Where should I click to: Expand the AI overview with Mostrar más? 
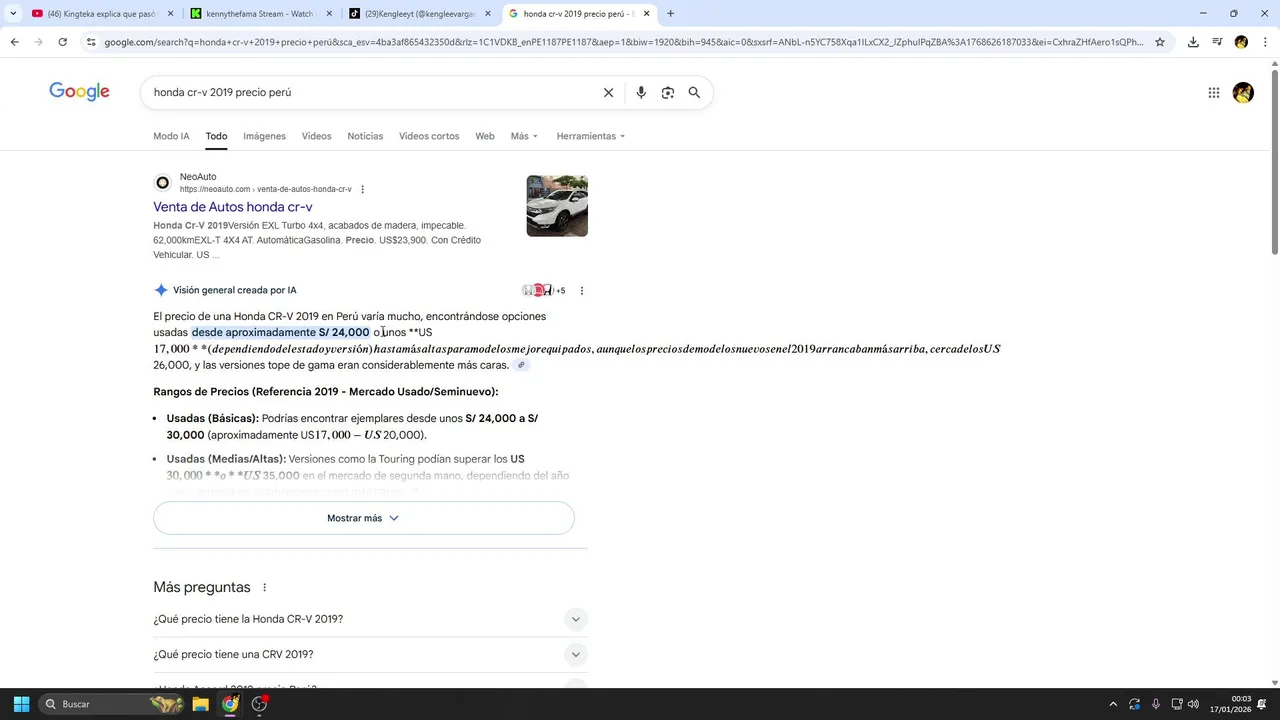click(x=364, y=518)
